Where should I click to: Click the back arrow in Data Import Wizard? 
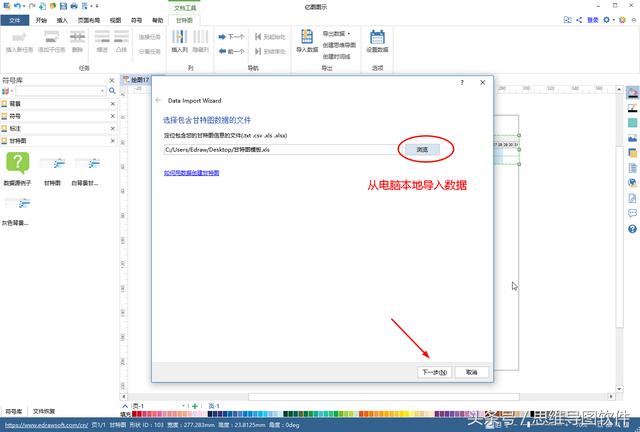158,100
